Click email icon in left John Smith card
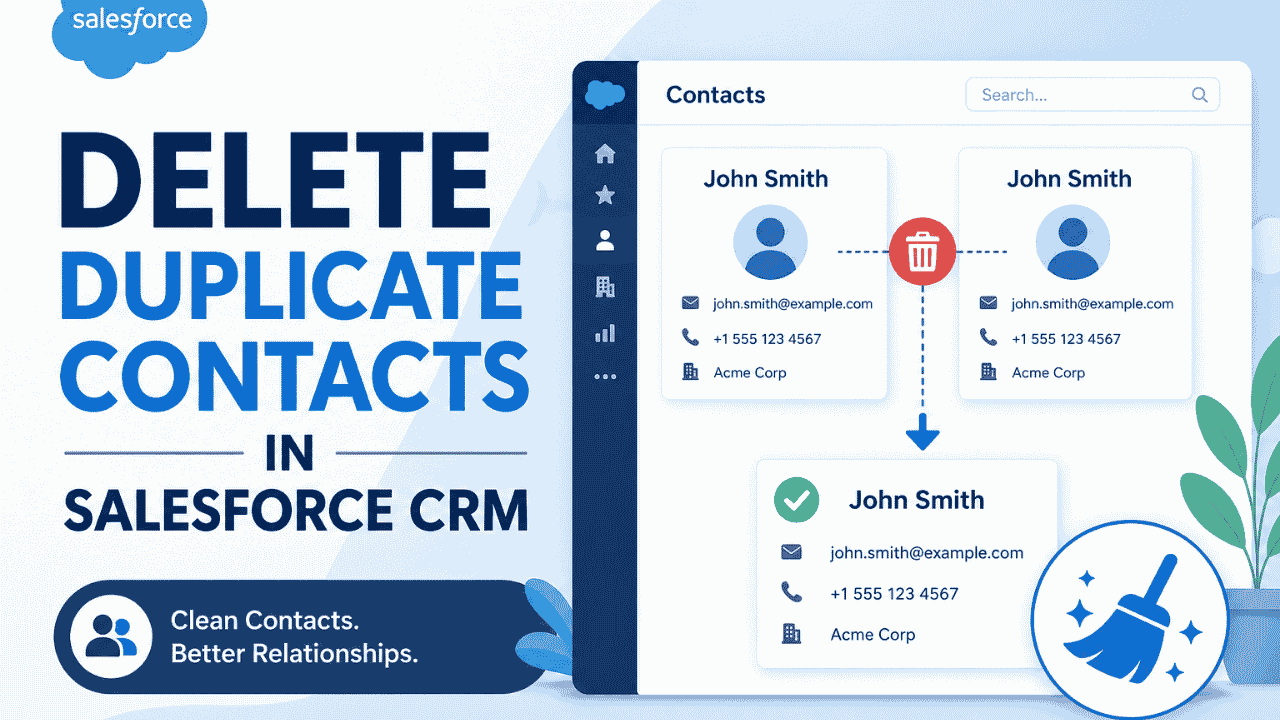1280x720 pixels. tap(690, 303)
